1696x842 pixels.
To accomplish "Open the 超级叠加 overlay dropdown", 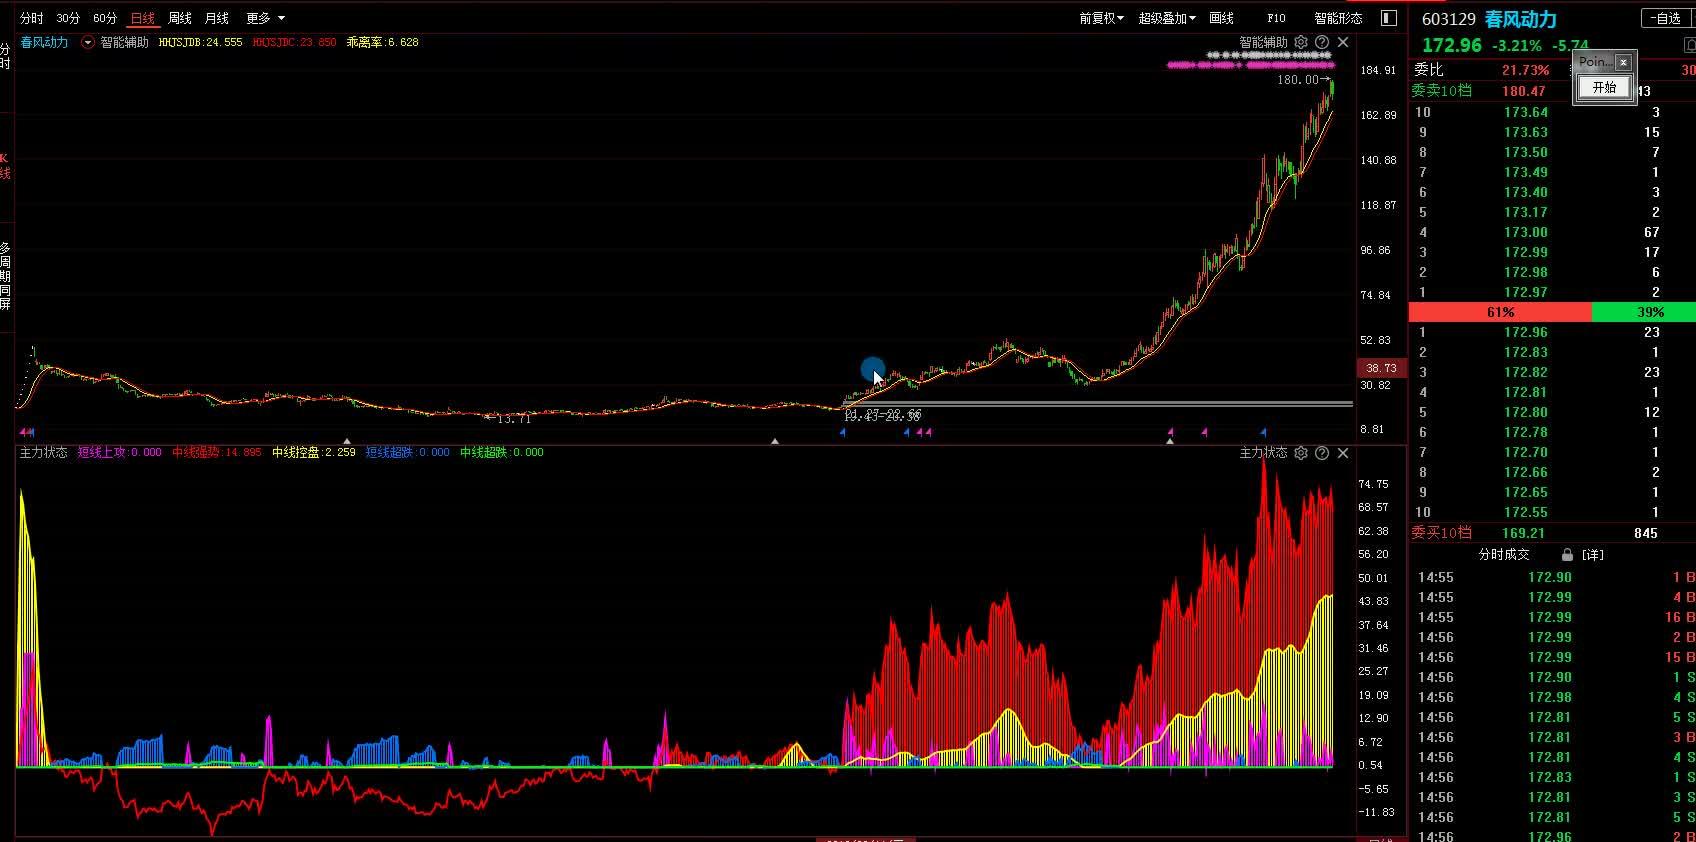I will coord(1167,18).
